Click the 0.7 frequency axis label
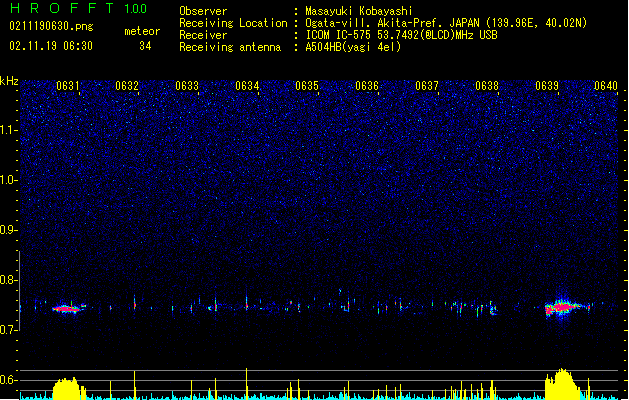The height and width of the screenshot is (400, 629). point(8,330)
